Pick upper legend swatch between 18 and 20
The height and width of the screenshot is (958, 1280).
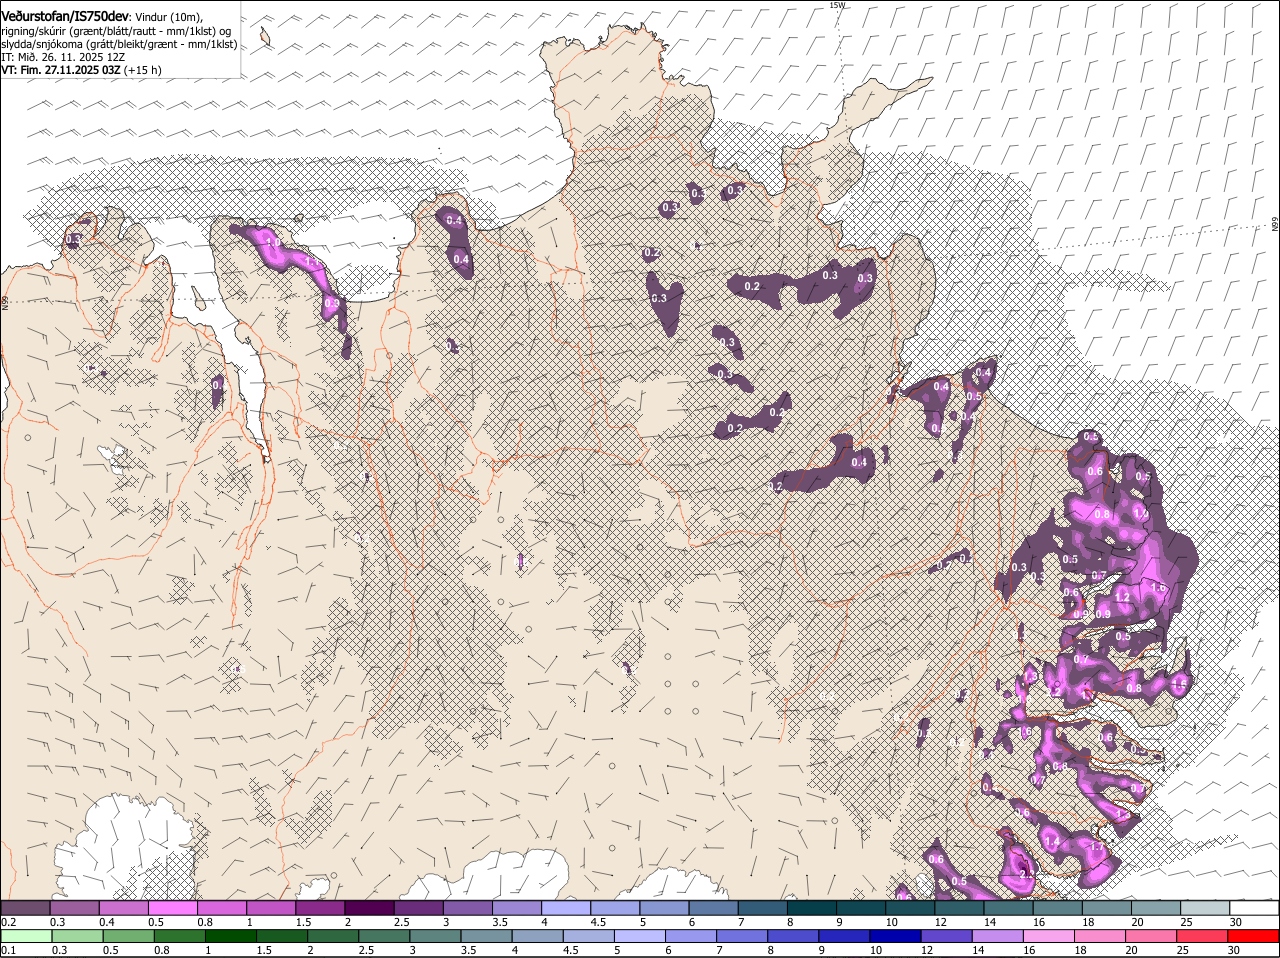[1106, 907]
